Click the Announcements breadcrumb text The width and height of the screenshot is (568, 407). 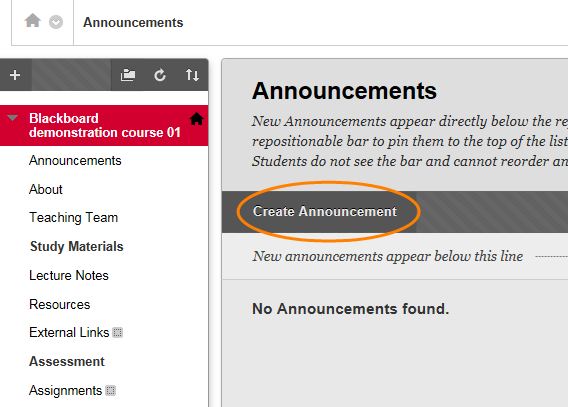point(133,22)
